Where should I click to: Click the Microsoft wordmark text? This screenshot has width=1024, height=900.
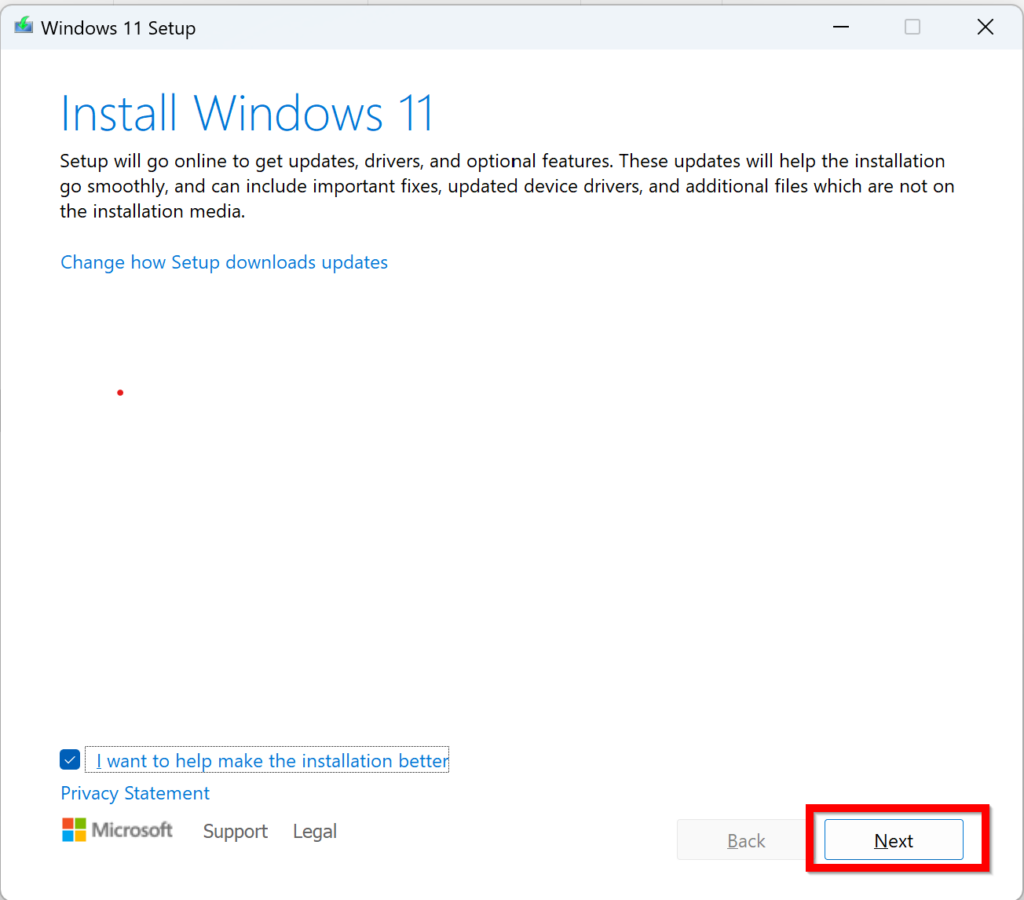[132, 830]
